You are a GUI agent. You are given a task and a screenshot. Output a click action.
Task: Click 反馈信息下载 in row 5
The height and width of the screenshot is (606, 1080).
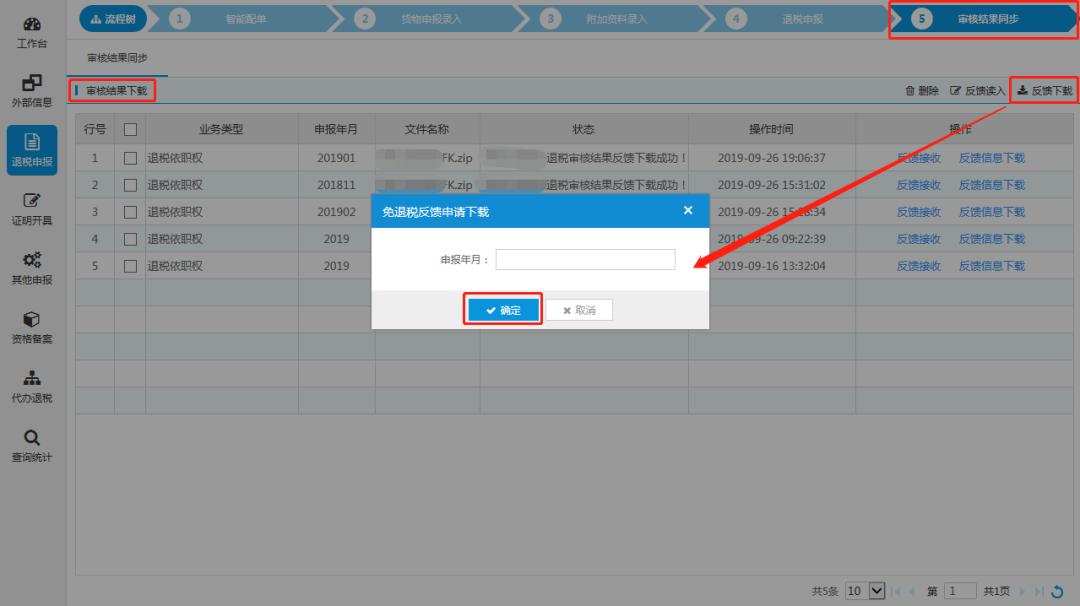[x=992, y=266]
